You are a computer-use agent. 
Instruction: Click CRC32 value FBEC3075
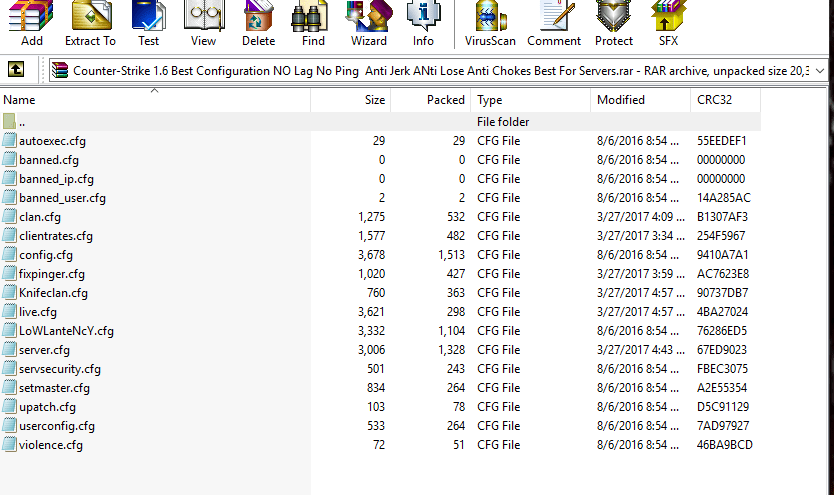(722, 369)
